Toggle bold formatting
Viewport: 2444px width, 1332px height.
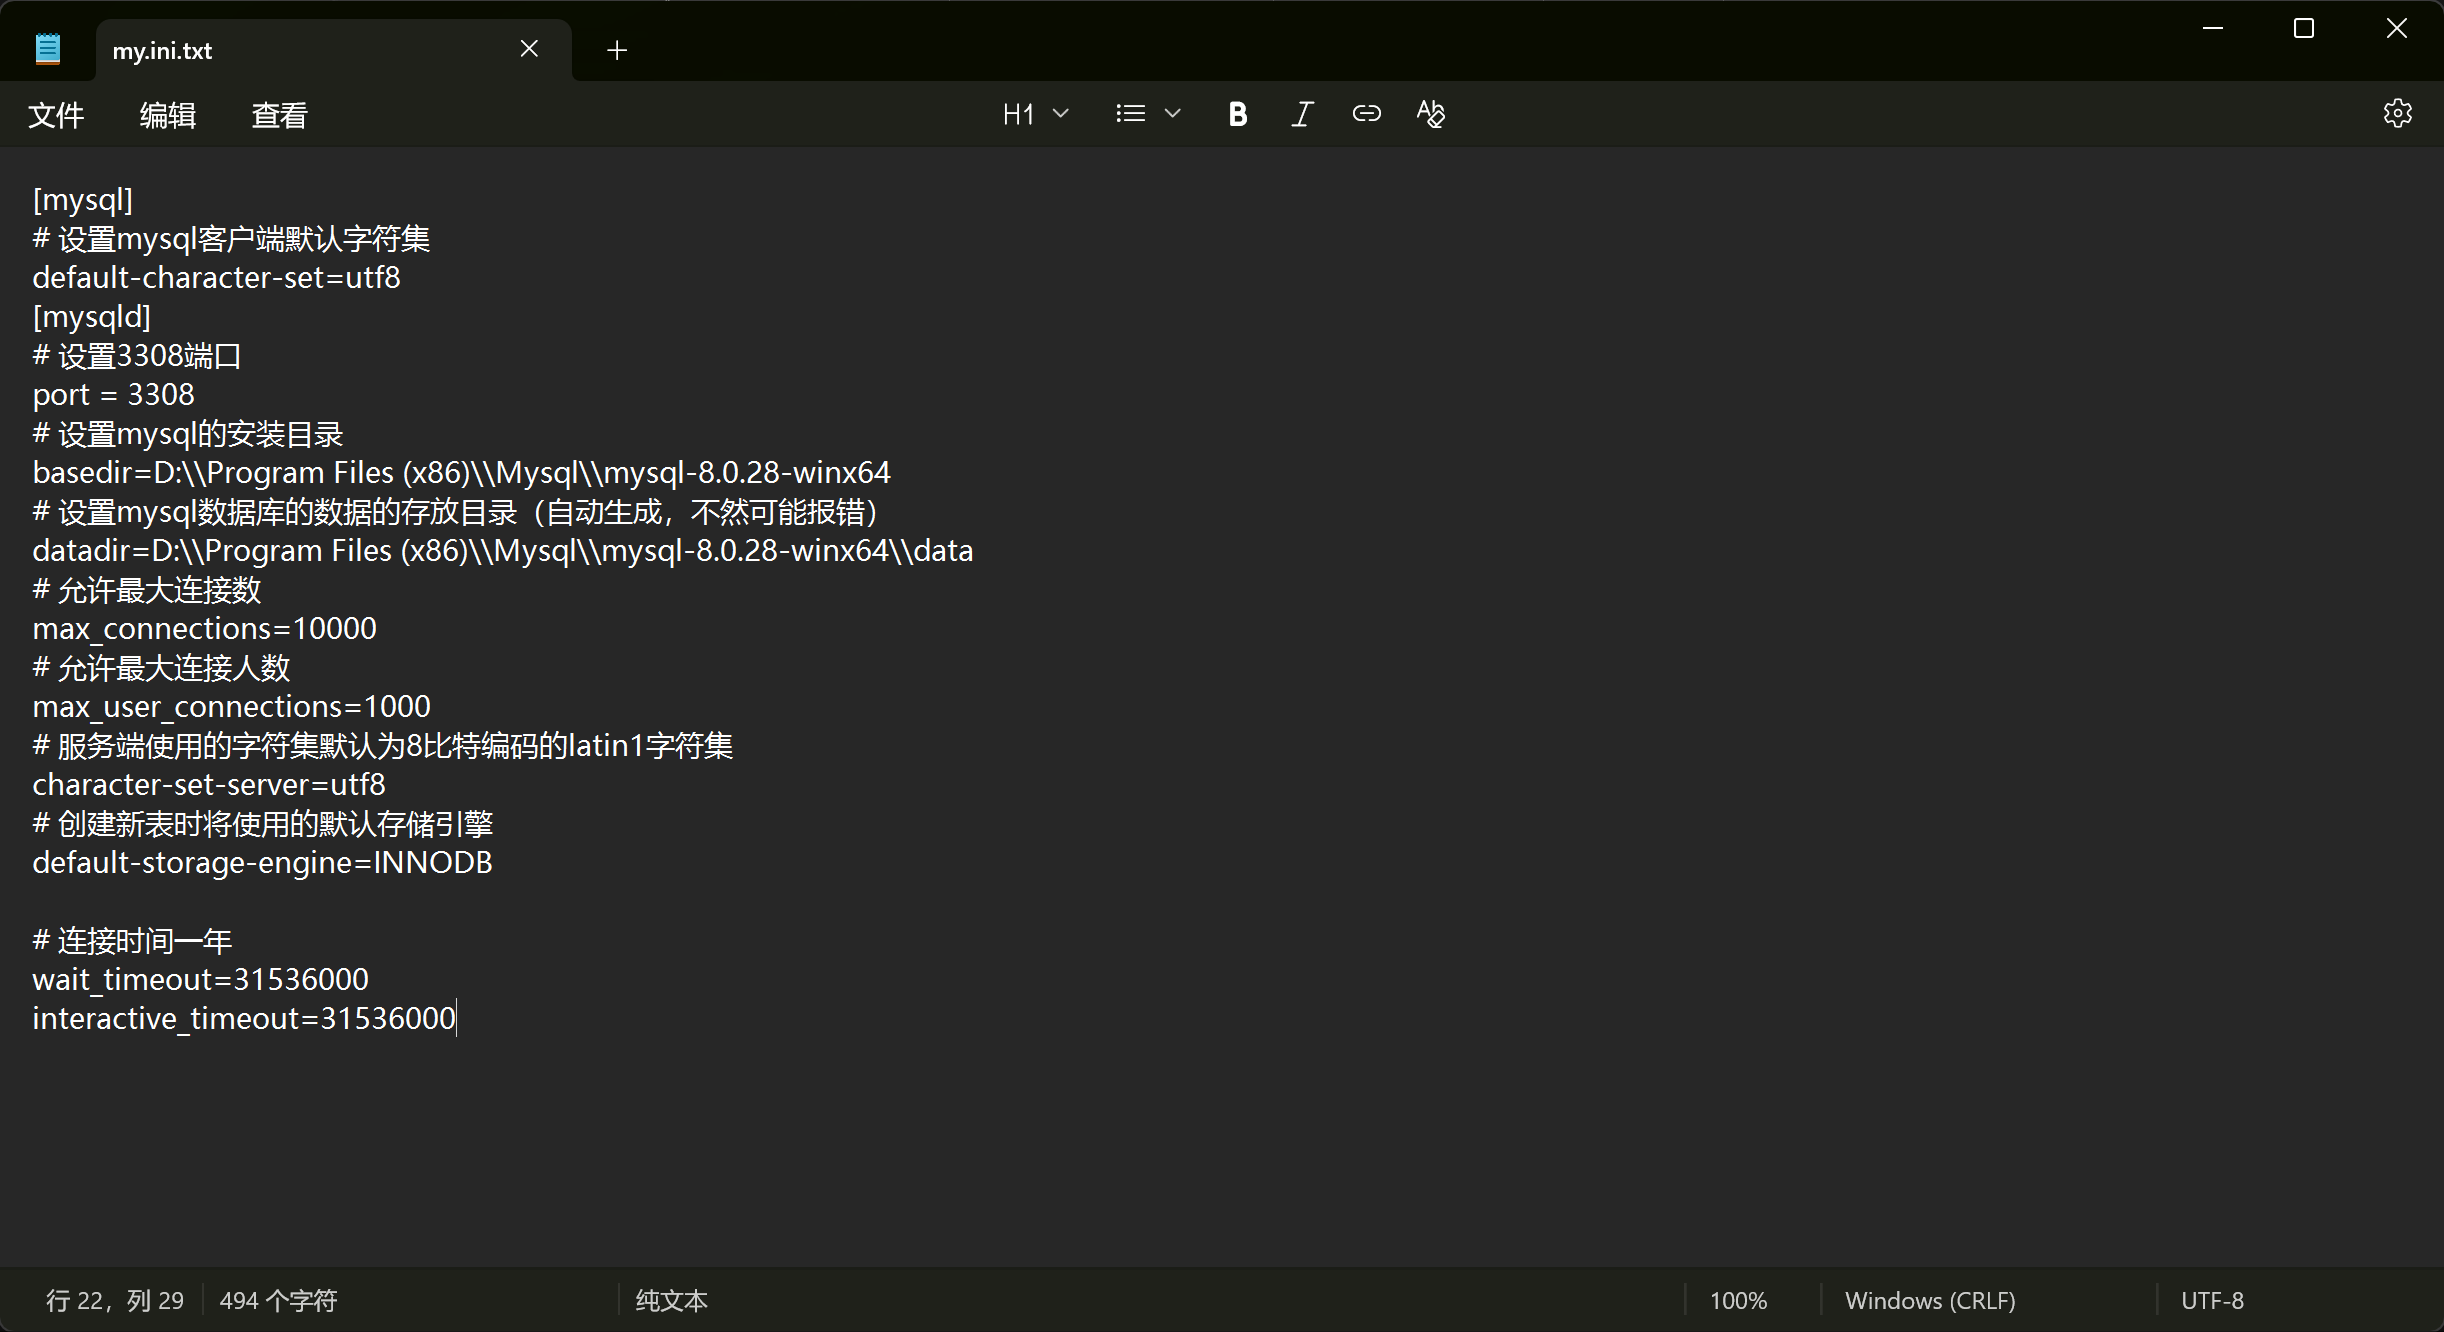coord(1237,114)
